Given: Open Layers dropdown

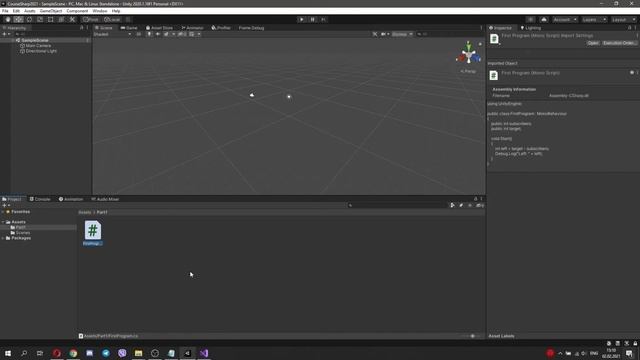Looking at the screenshot, I should click(x=594, y=19).
